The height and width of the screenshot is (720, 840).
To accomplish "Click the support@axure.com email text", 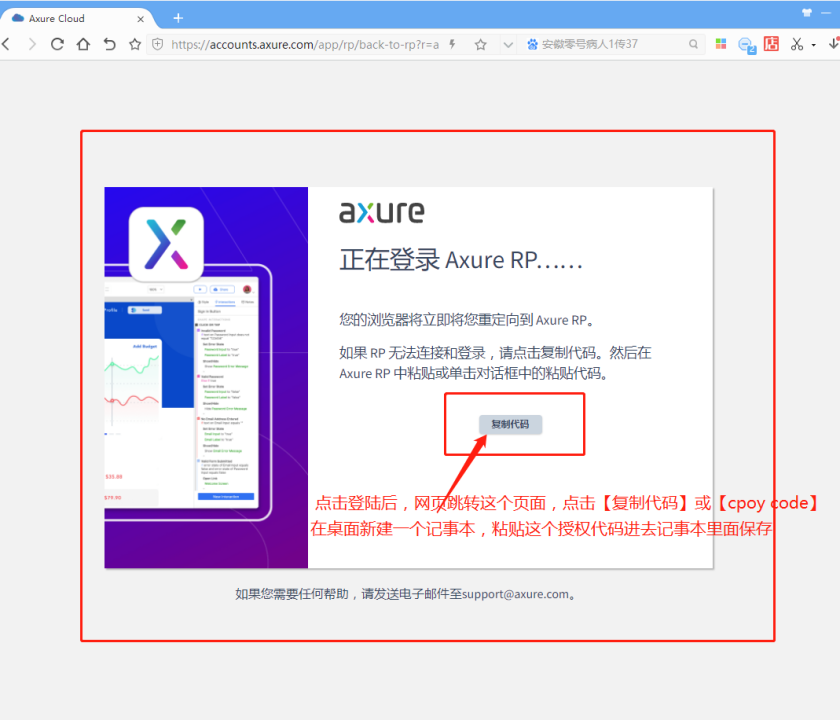I will tap(515, 594).
